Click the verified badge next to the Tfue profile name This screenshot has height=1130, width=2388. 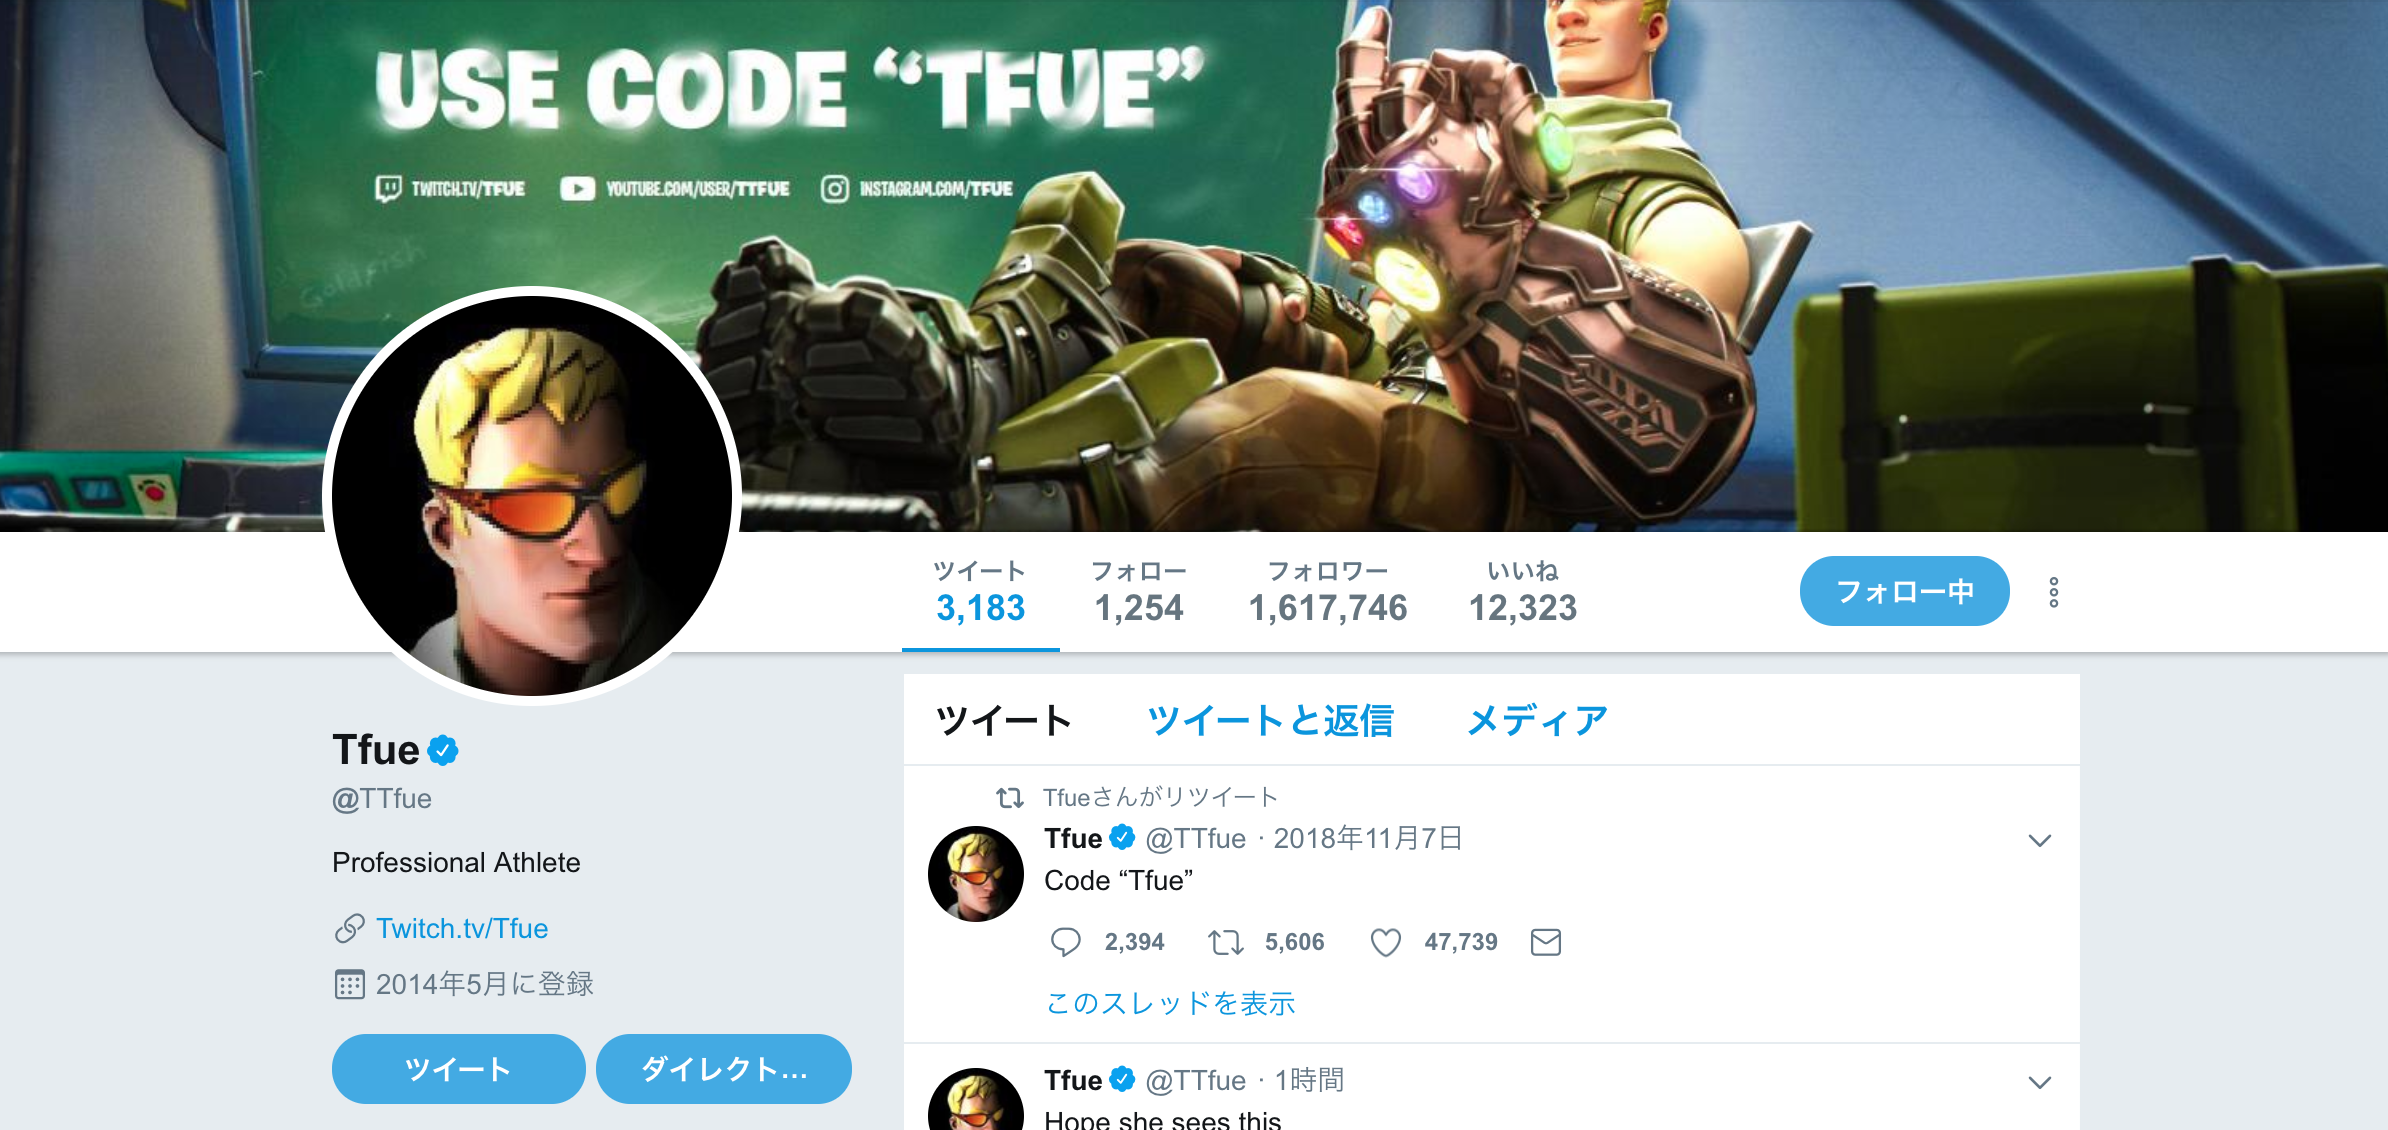[443, 750]
